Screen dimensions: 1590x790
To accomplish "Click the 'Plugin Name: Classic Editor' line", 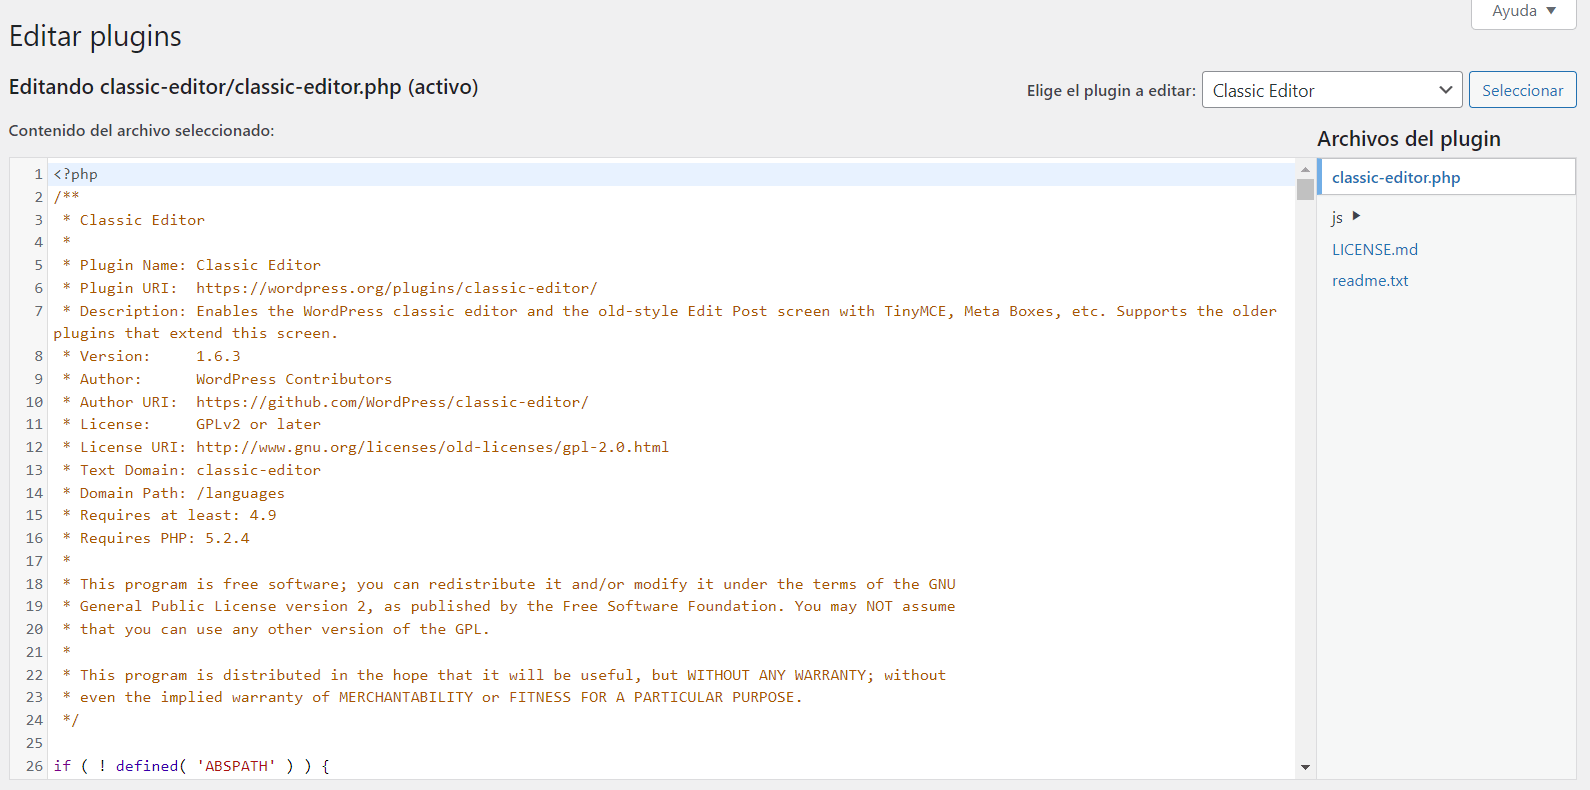I will 191,265.
